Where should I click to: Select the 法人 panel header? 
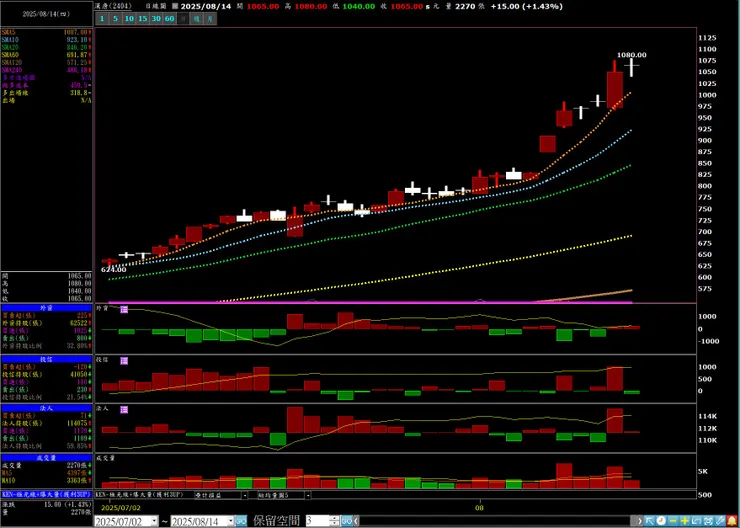46,408
